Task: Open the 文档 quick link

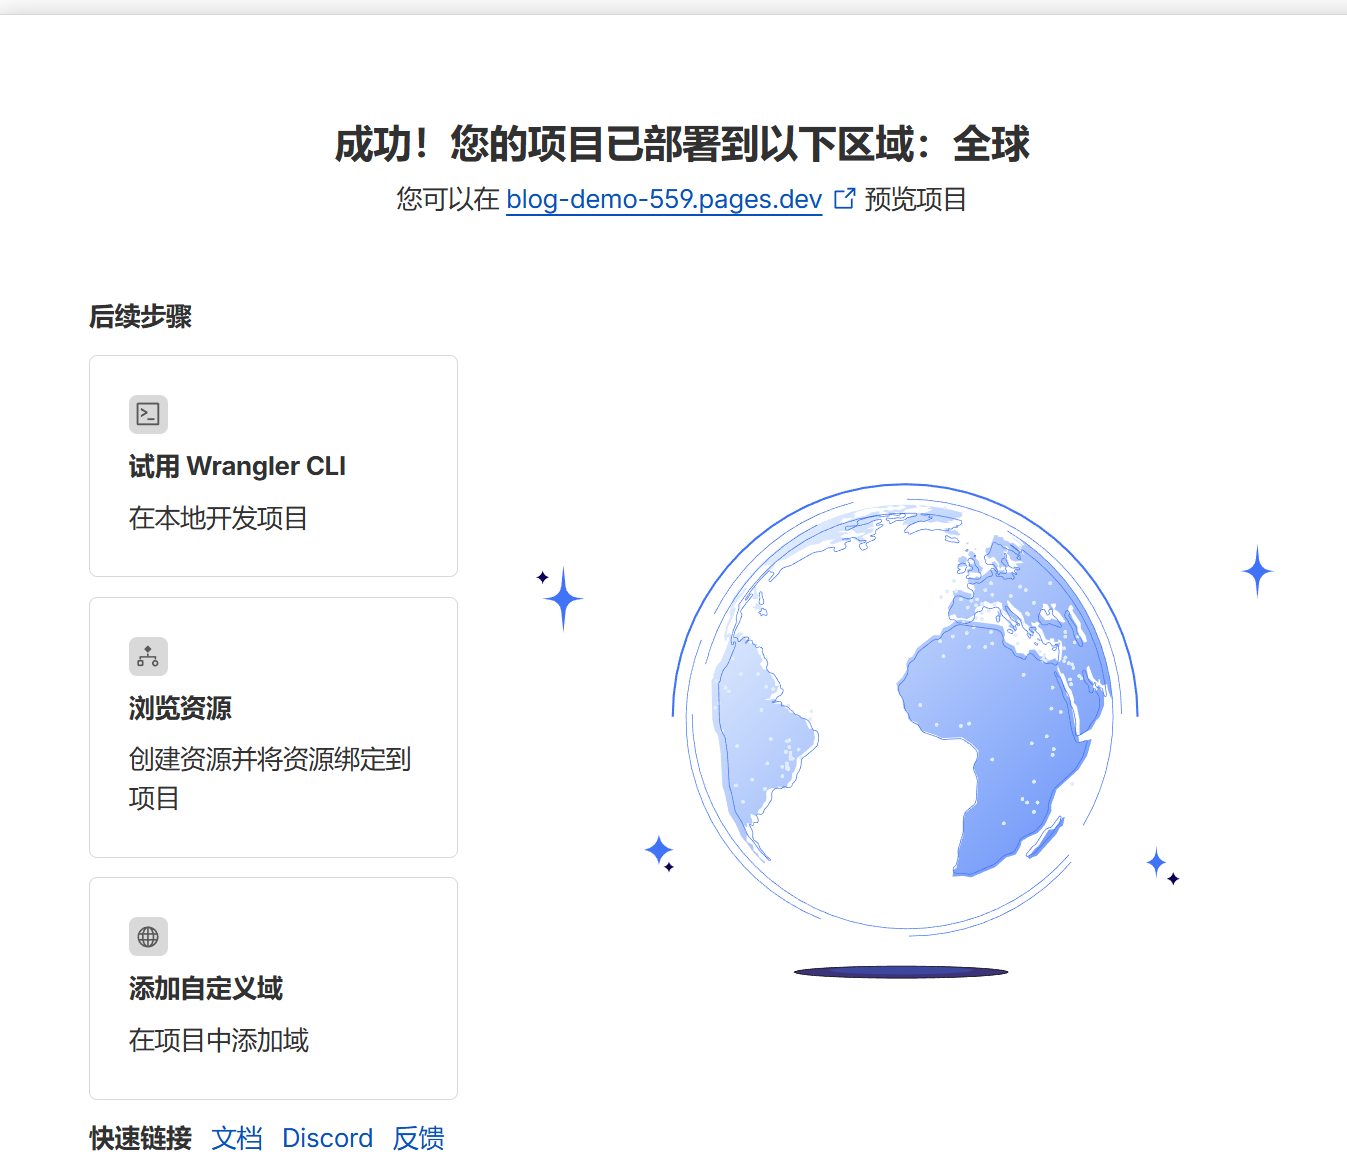Action: coord(237,1138)
